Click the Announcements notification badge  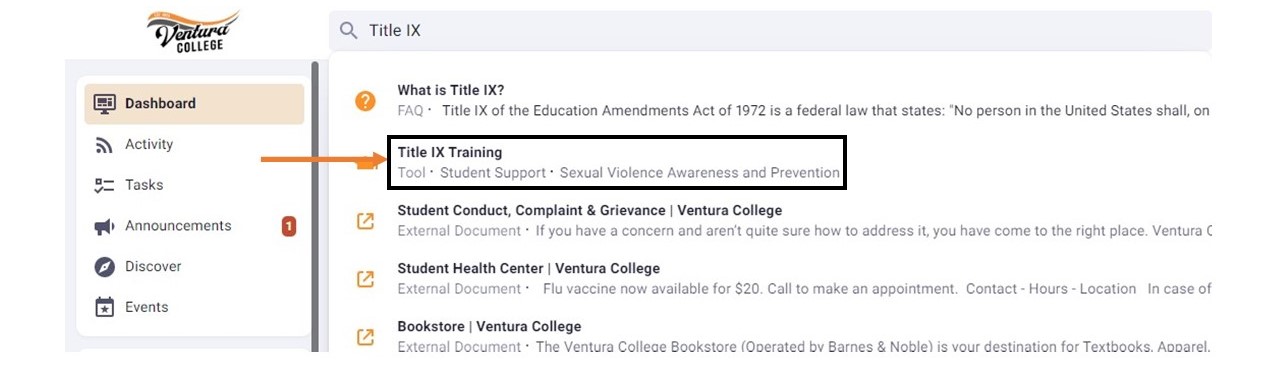(289, 227)
